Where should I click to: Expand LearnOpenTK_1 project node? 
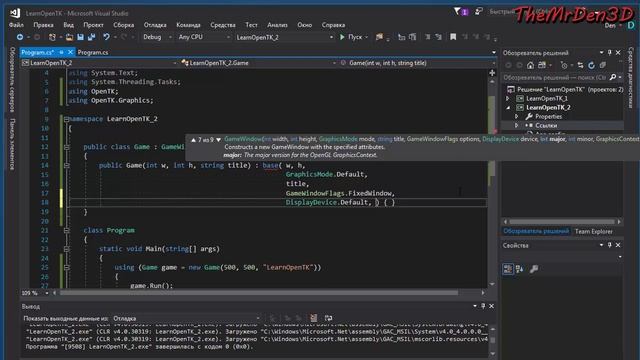coord(508,98)
